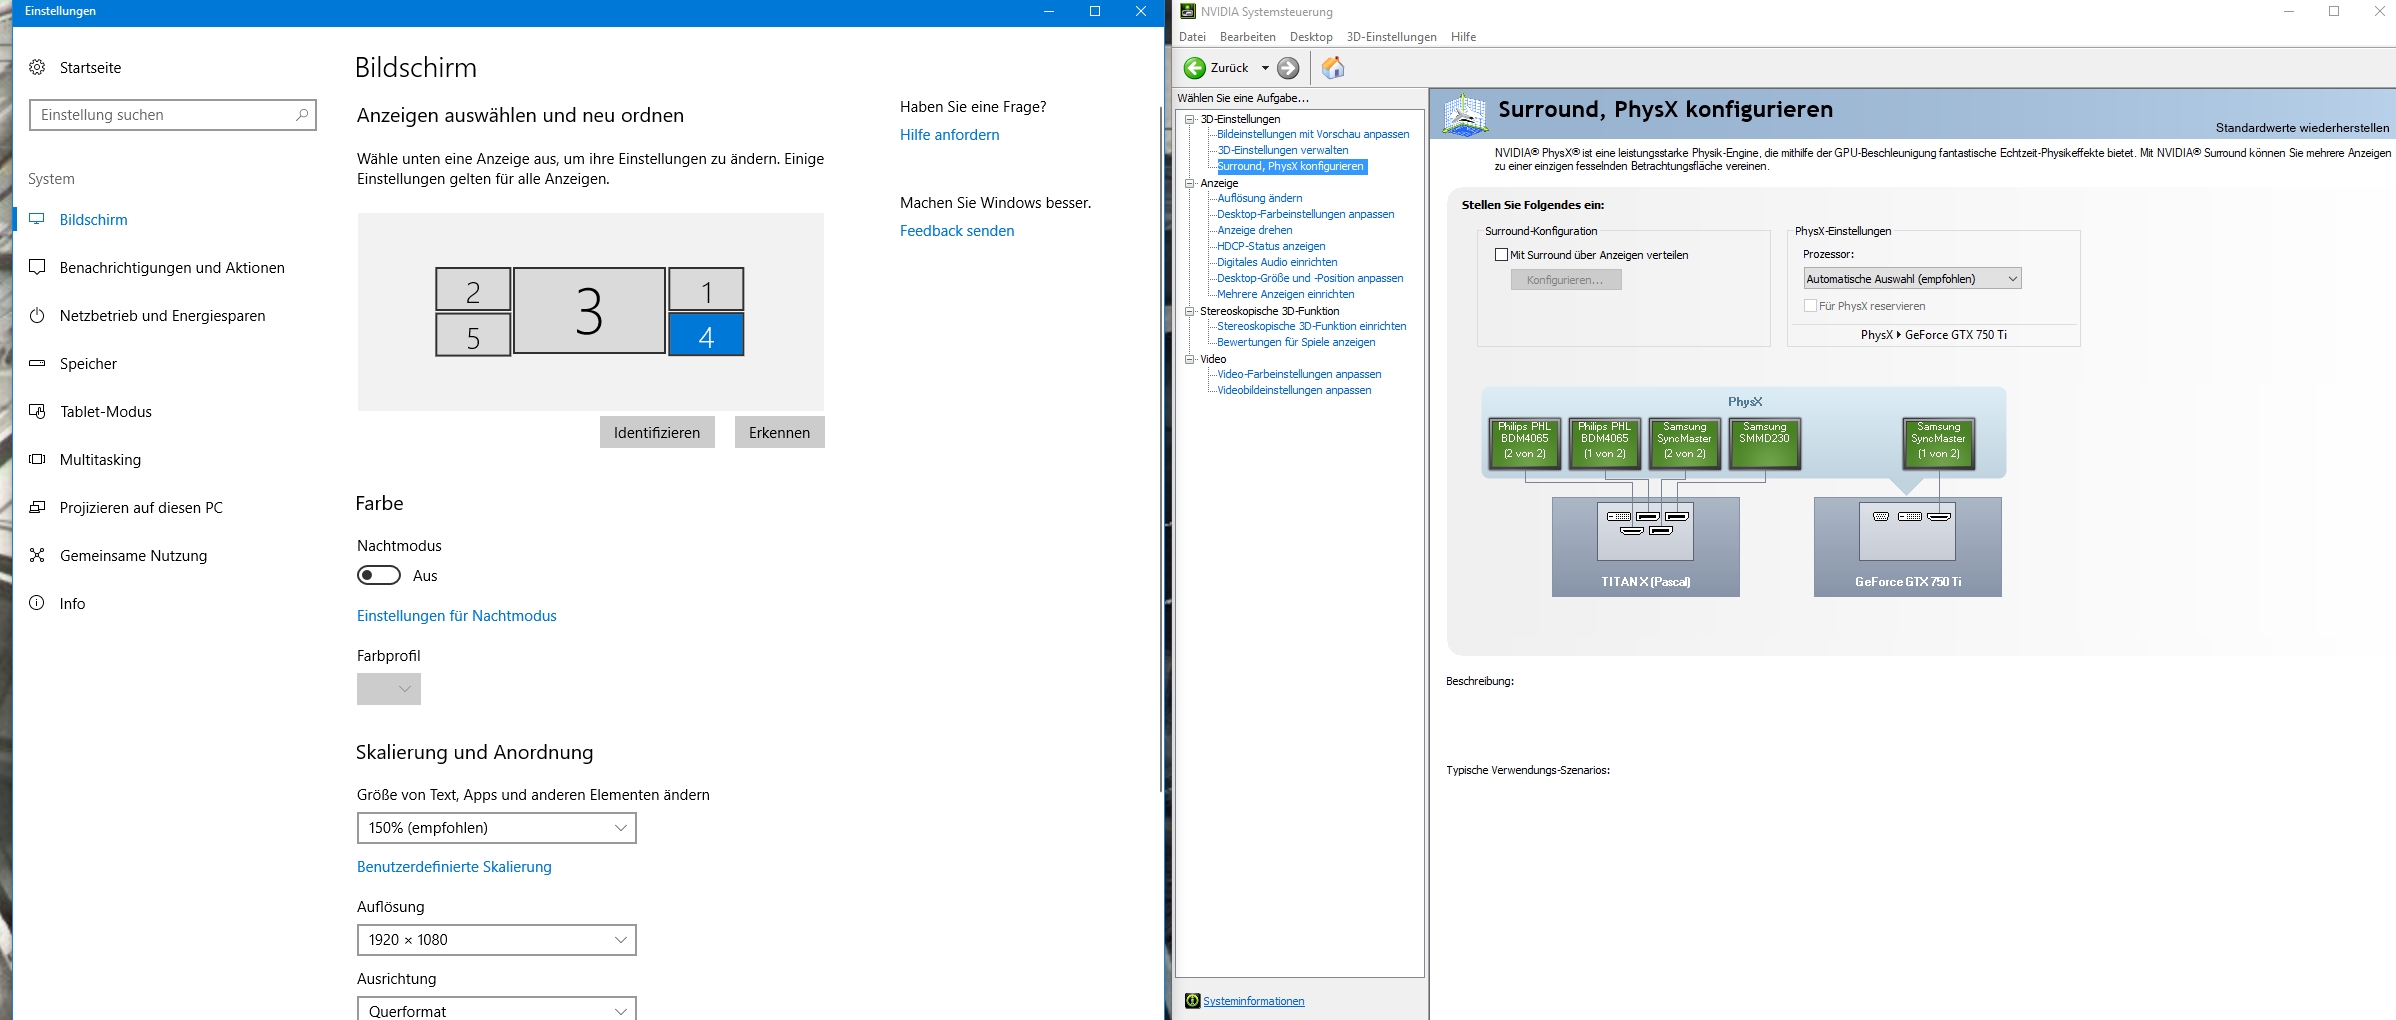Click the Netzbetrieb und Energiesparen power icon

point(37,315)
